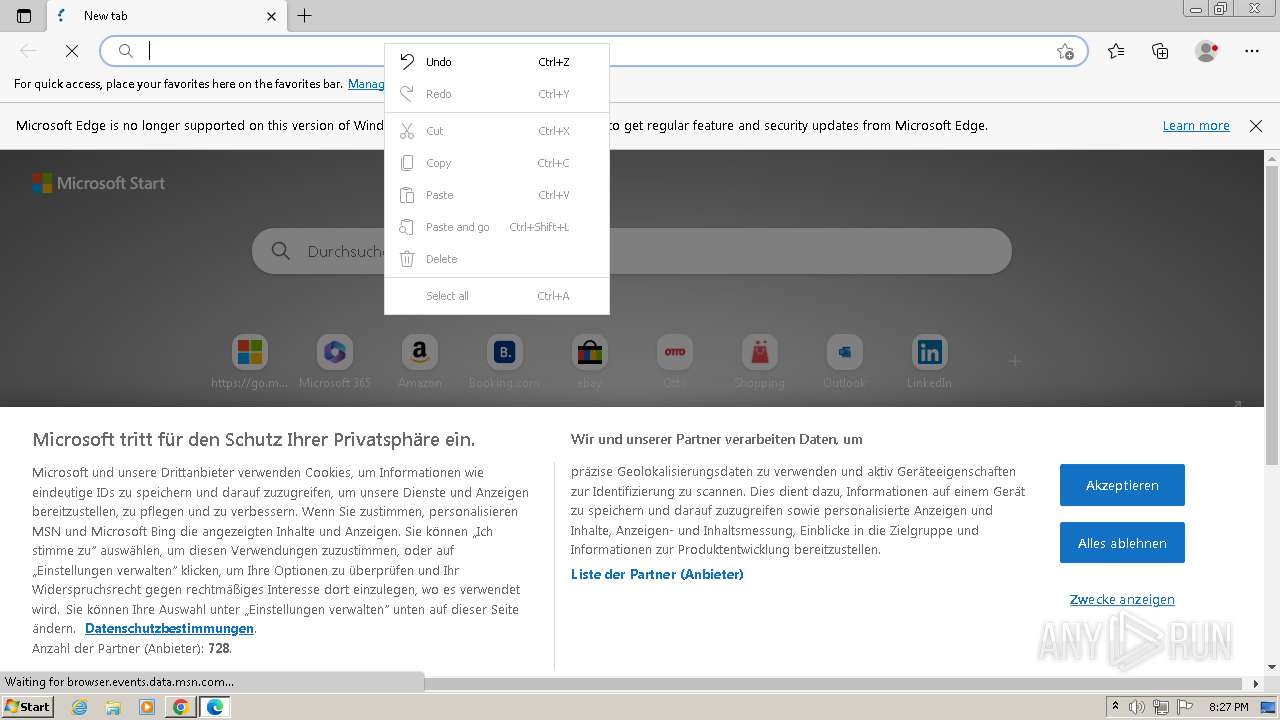1280x720 pixels.
Task: Click the volume icon in system tray
Action: coord(1137,707)
